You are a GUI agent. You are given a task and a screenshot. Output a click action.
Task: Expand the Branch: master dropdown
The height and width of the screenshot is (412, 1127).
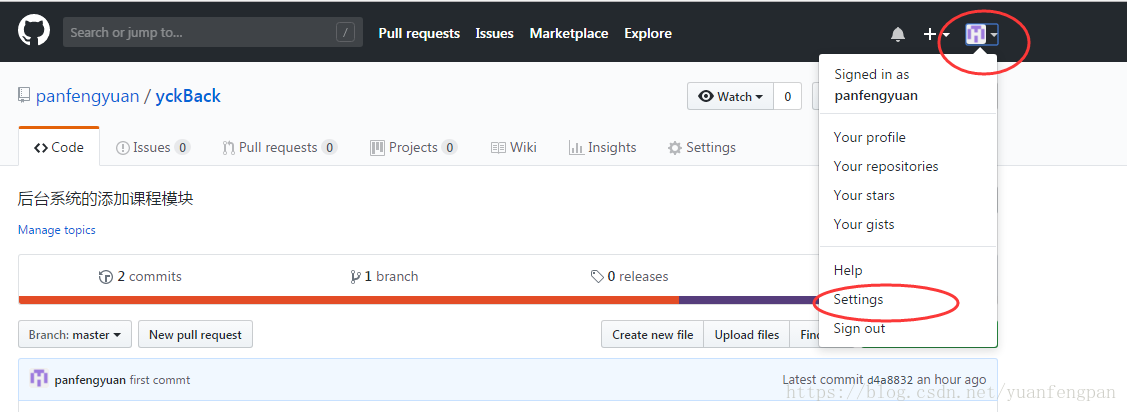pyautogui.click(x=75, y=335)
